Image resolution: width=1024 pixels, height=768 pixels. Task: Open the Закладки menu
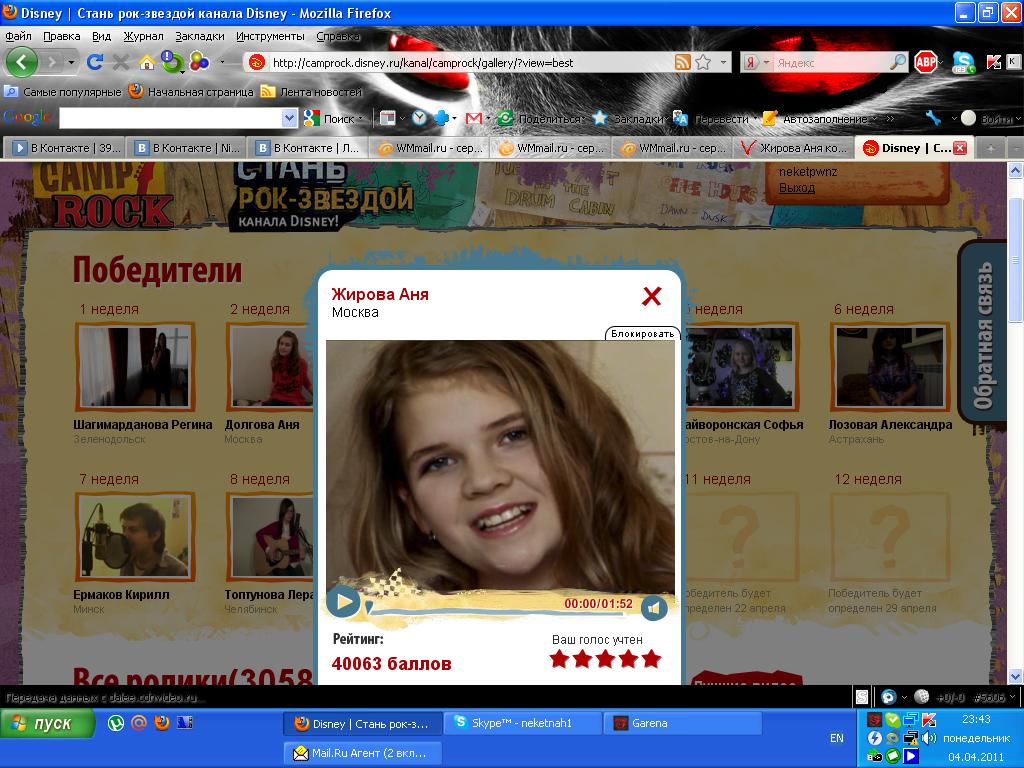click(199, 36)
